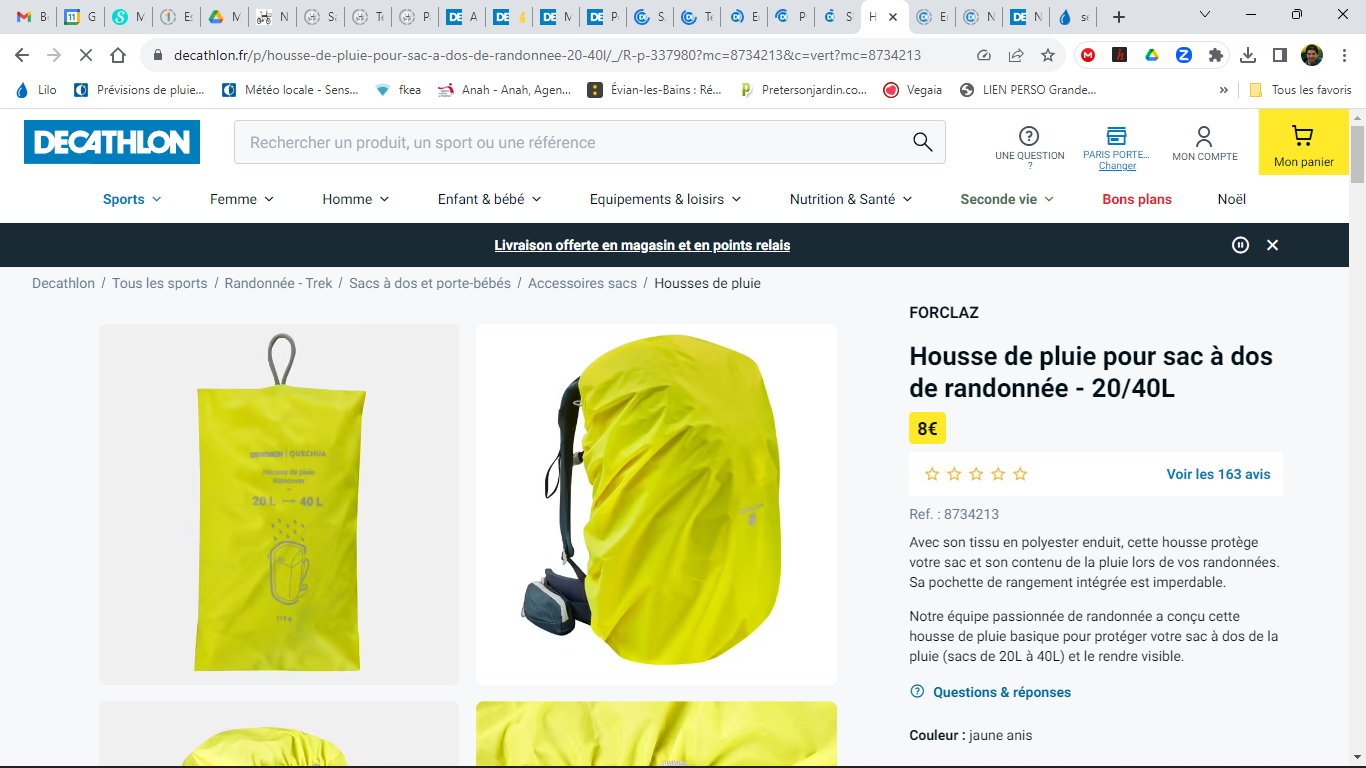Screen dimensions: 1366x768
Task: Click the product search field
Action: [570, 142]
